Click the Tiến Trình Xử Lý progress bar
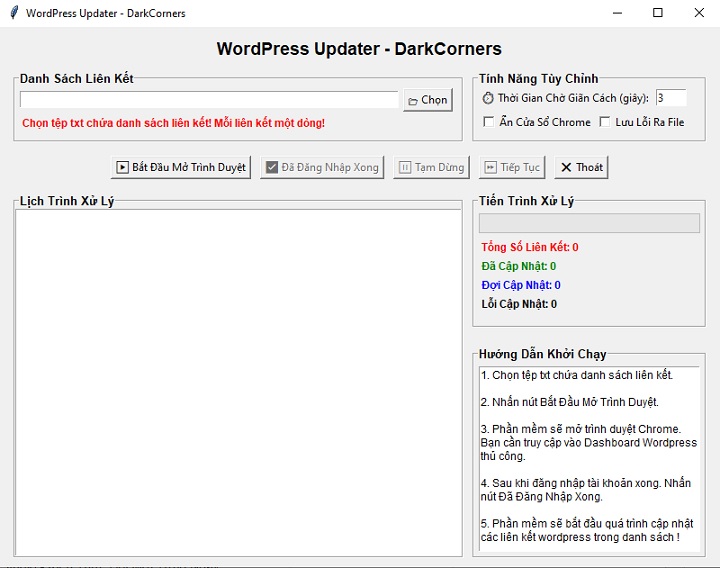The height and width of the screenshot is (568, 720). tap(589, 223)
